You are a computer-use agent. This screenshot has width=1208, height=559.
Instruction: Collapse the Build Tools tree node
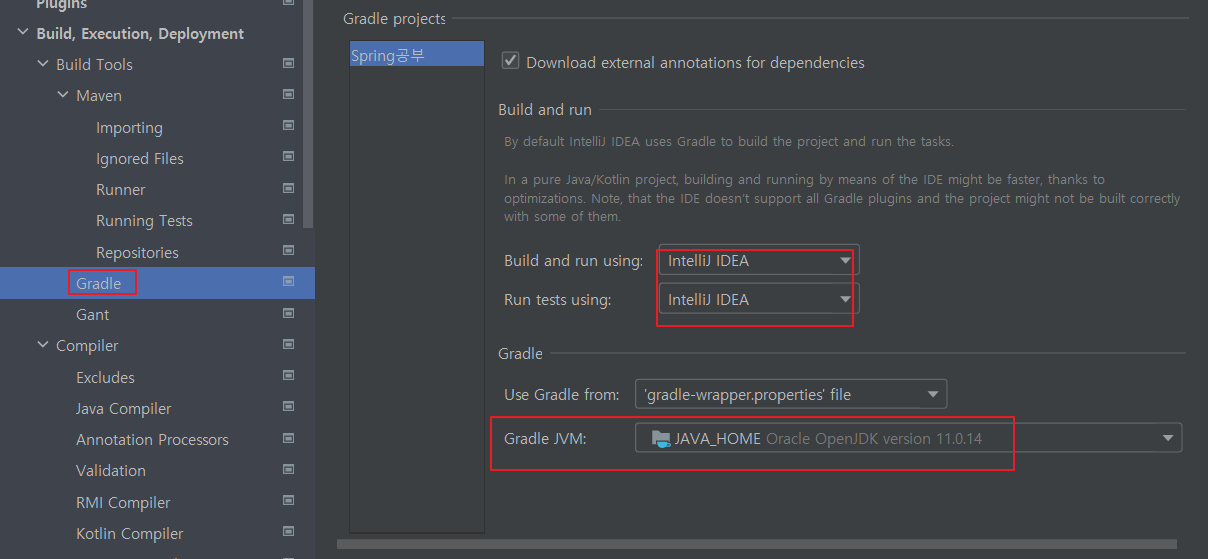(42, 64)
